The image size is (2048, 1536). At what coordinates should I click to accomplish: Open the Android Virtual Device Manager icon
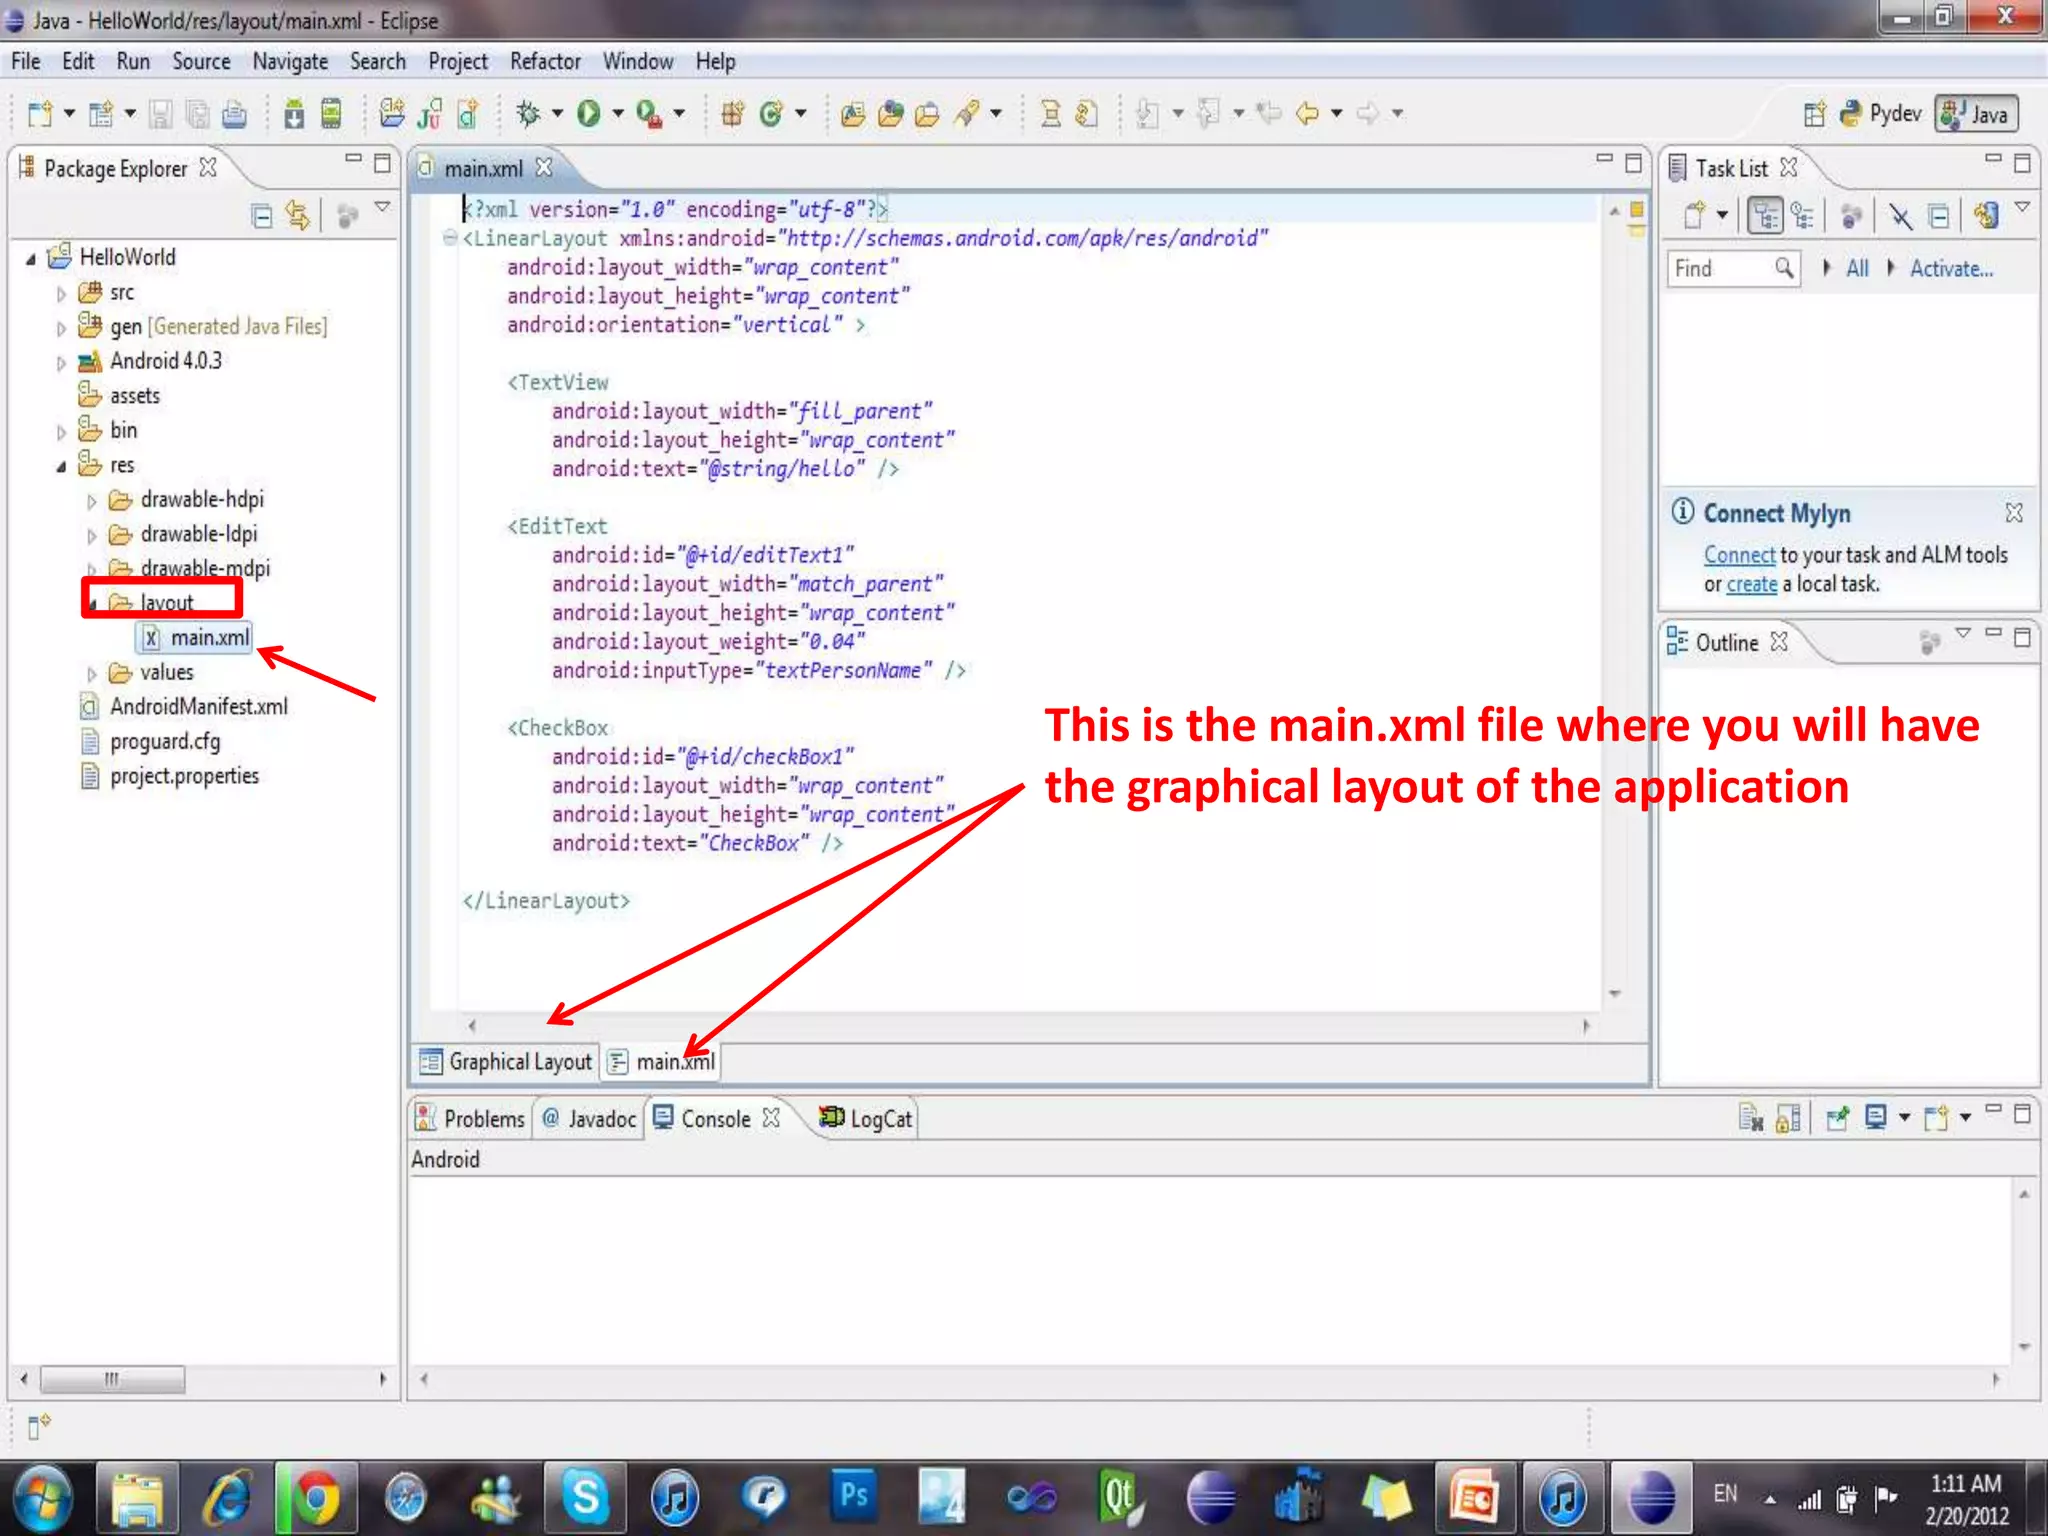(331, 114)
